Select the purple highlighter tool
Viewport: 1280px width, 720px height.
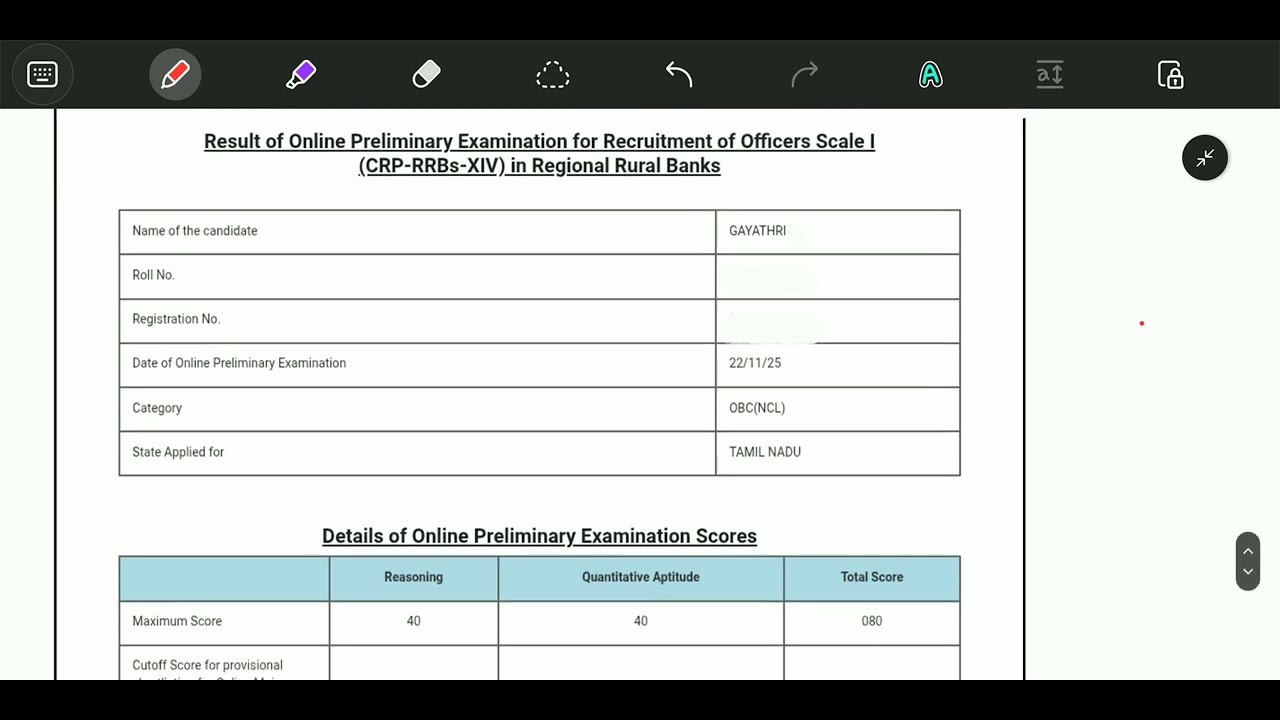pyautogui.click(x=301, y=75)
